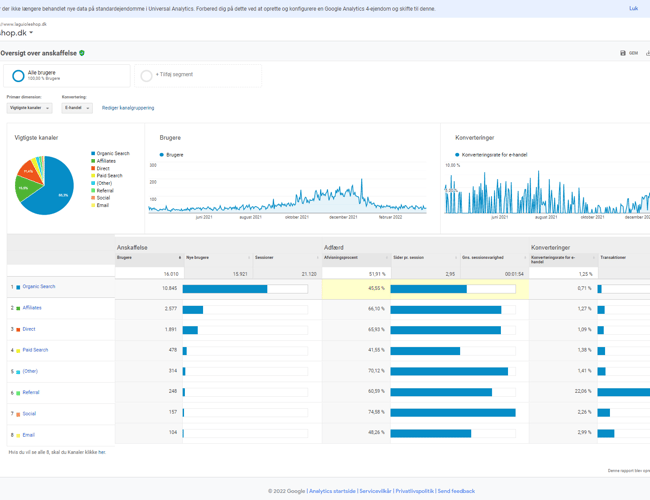Add a segment via Tilføj segment
The width and height of the screenshot is (650, 500).
174,75
